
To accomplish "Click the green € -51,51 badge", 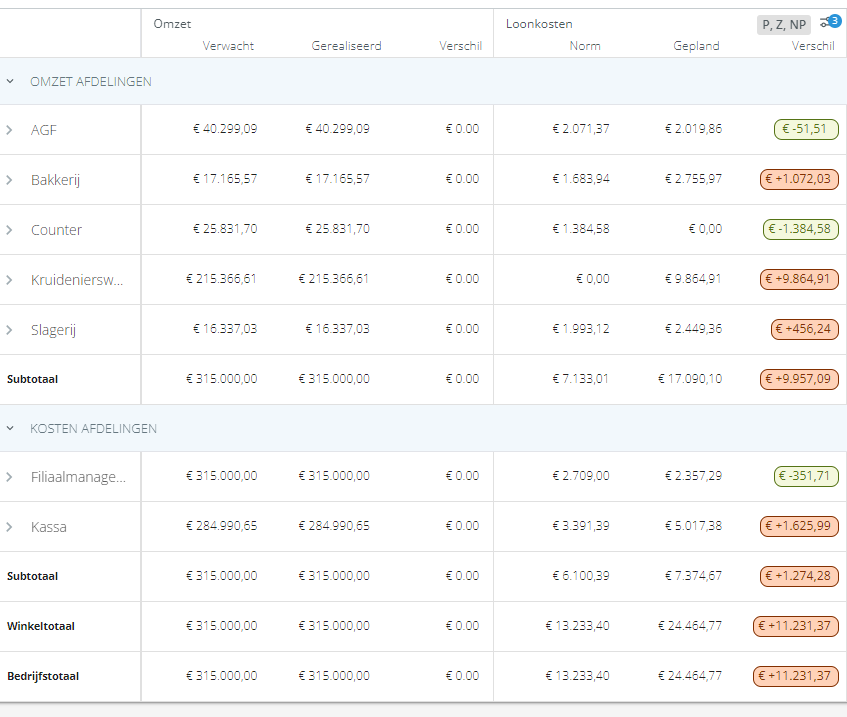I will (806, 129).
